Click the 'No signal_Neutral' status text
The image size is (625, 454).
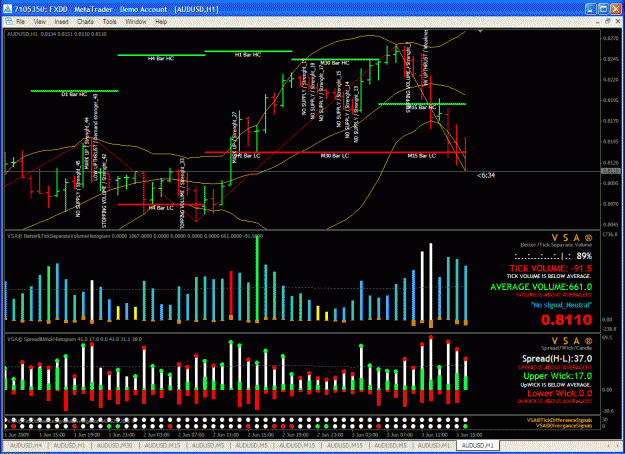point(561,305)
